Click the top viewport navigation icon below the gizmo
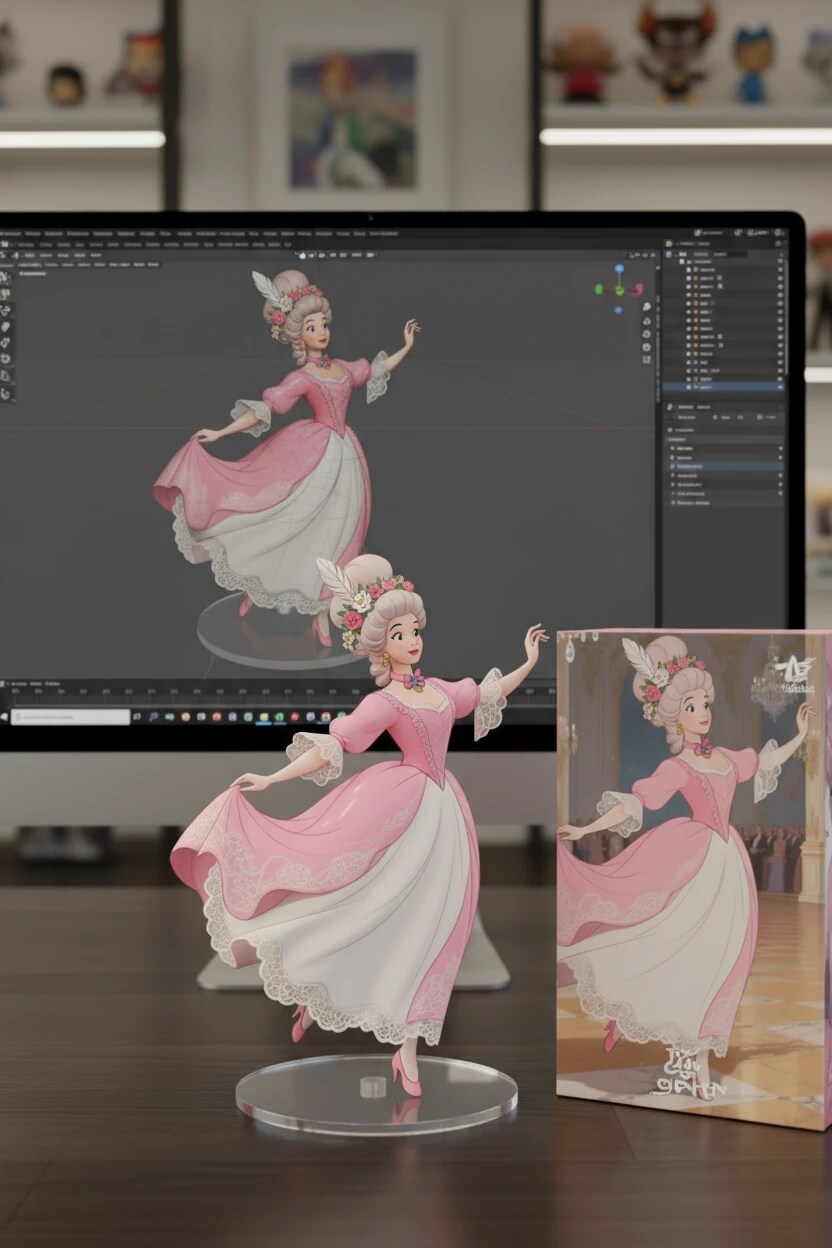This screenshot has height=1248, width=832. (647, 306)
